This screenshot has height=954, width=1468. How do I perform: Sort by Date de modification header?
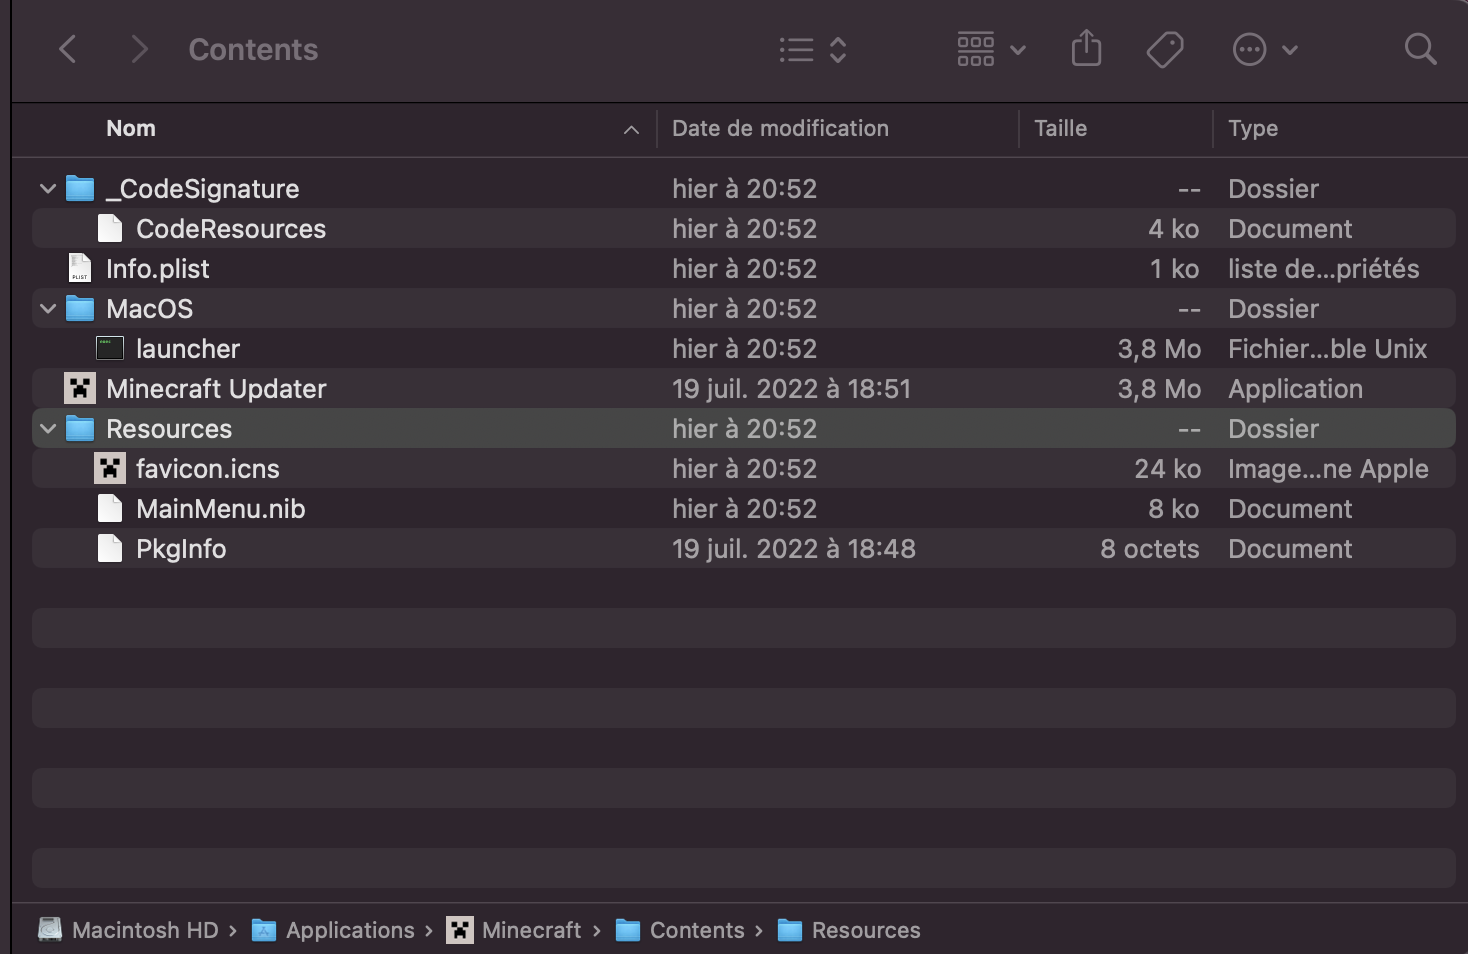click(780, 128)
